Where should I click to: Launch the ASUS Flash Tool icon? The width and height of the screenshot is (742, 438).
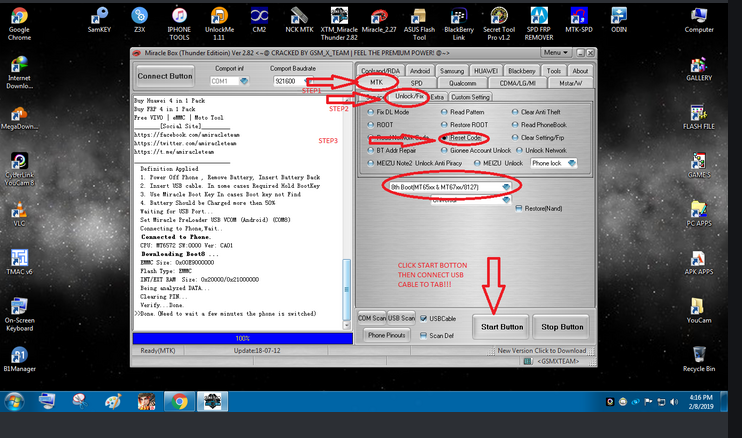419,24
